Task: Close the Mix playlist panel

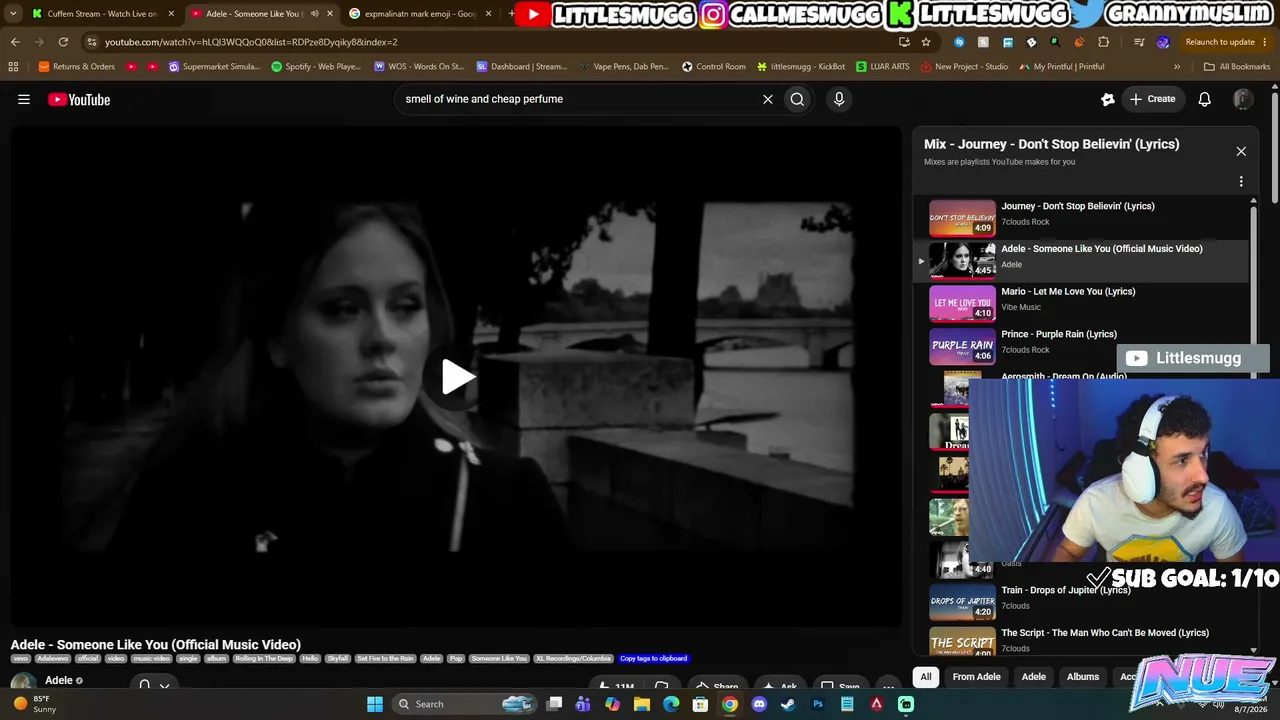Action: click(x=1241, y=151)
